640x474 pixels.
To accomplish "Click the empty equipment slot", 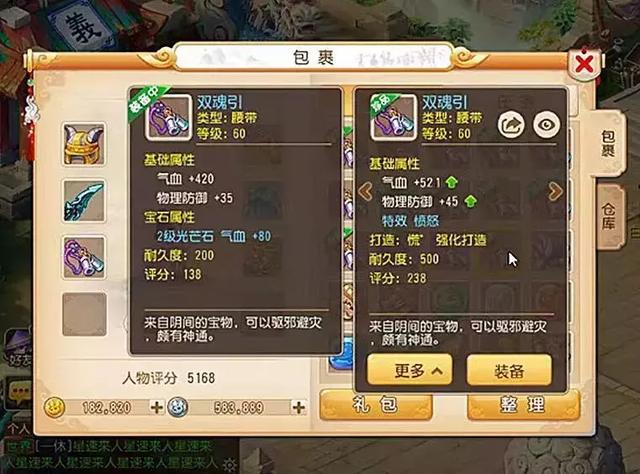I will 84,314.
